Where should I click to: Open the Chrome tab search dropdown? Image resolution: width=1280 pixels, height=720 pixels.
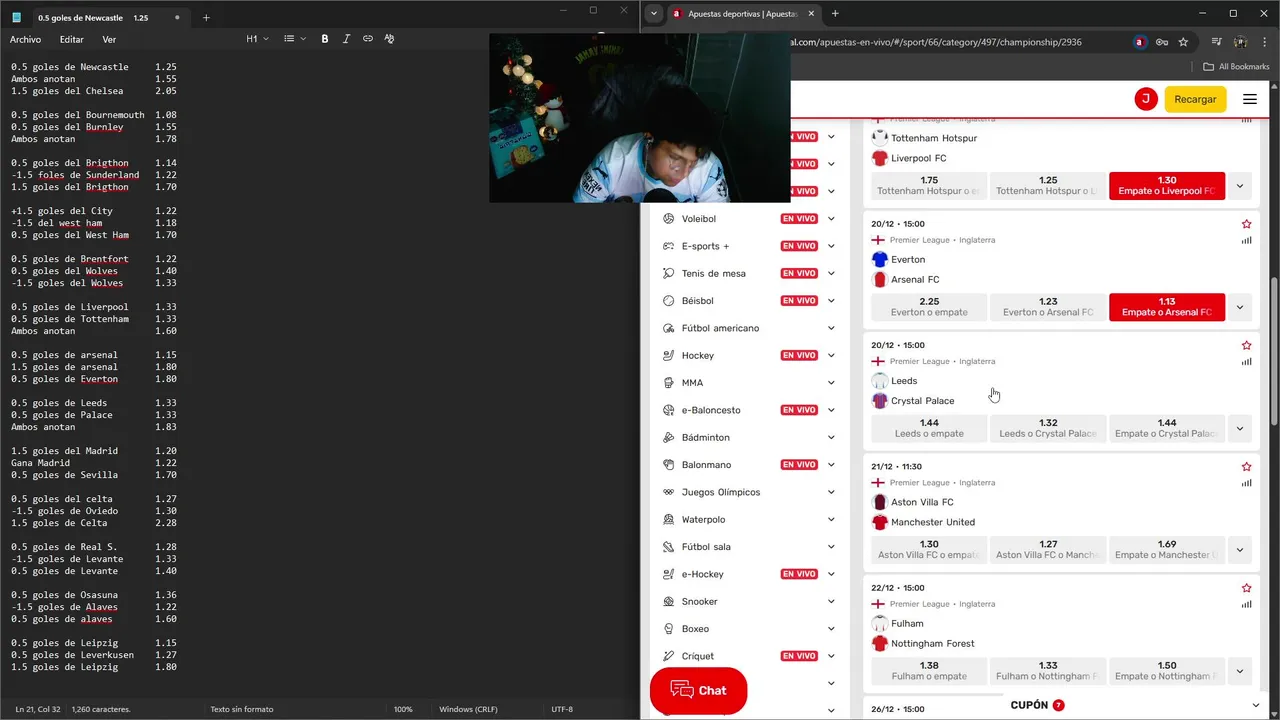tap(654, 14)
